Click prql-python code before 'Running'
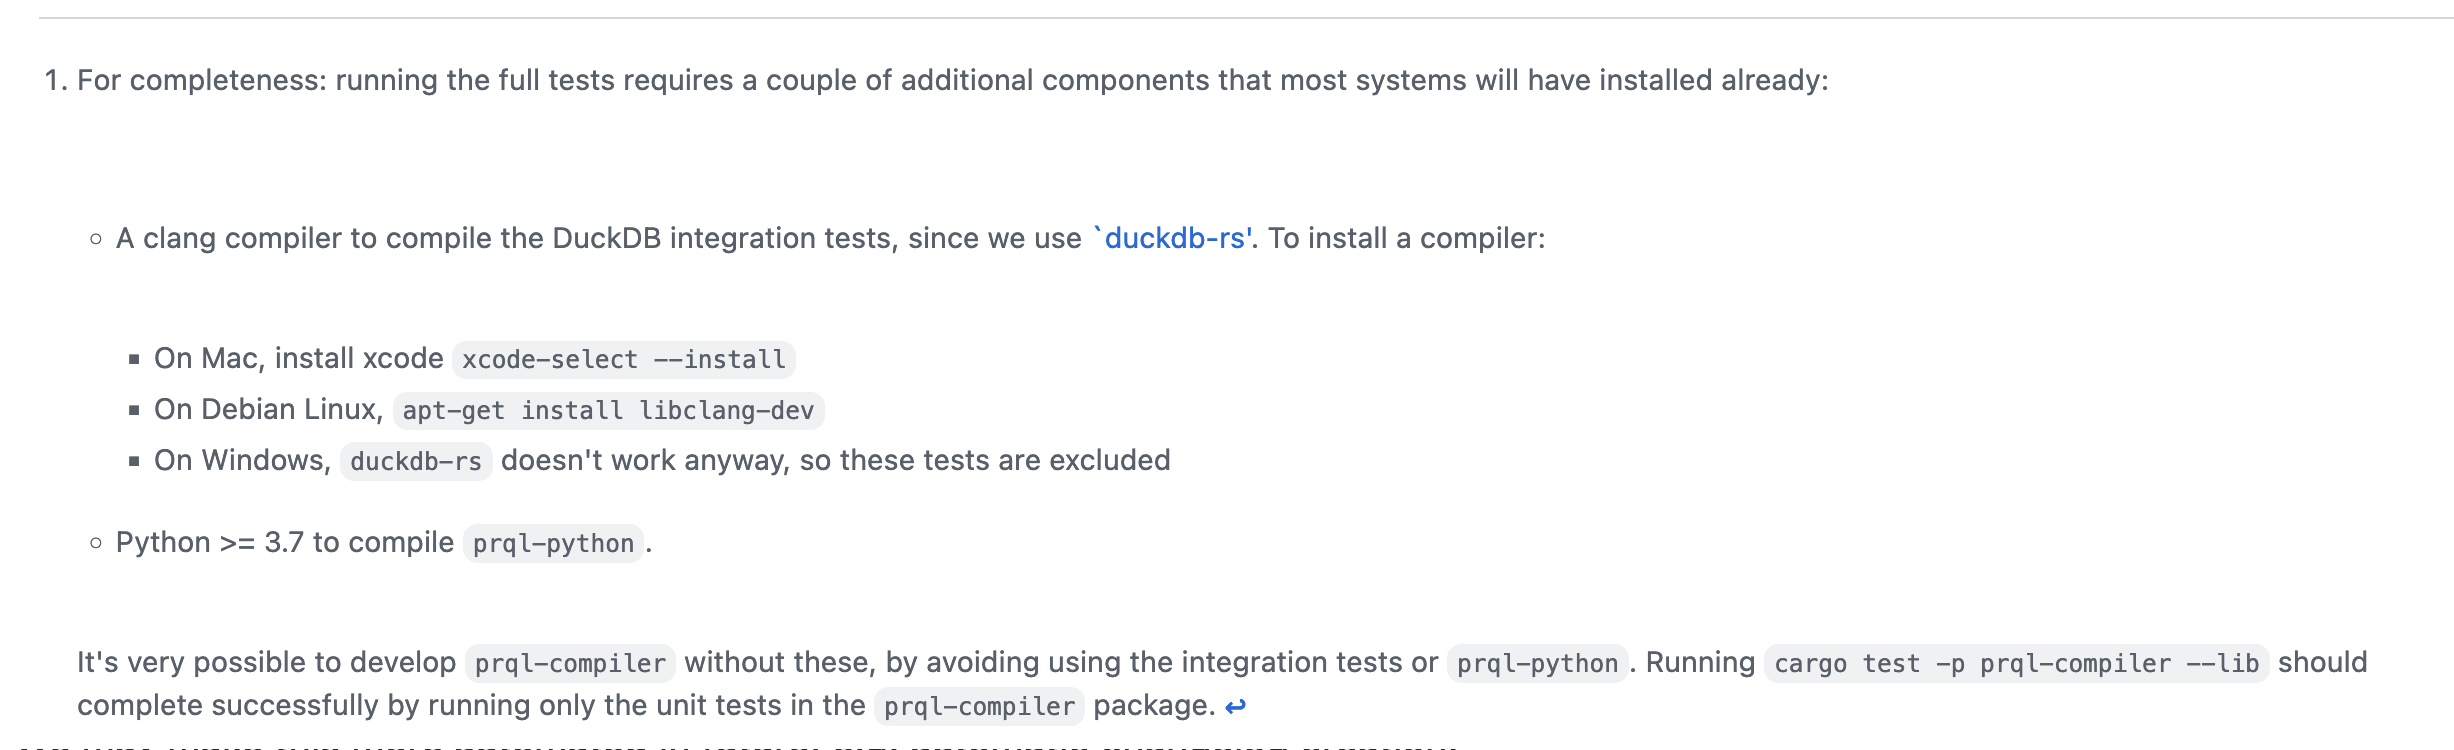Image resolution: width=2454 pixels, height=750 pixels. tap(1537, 664)
